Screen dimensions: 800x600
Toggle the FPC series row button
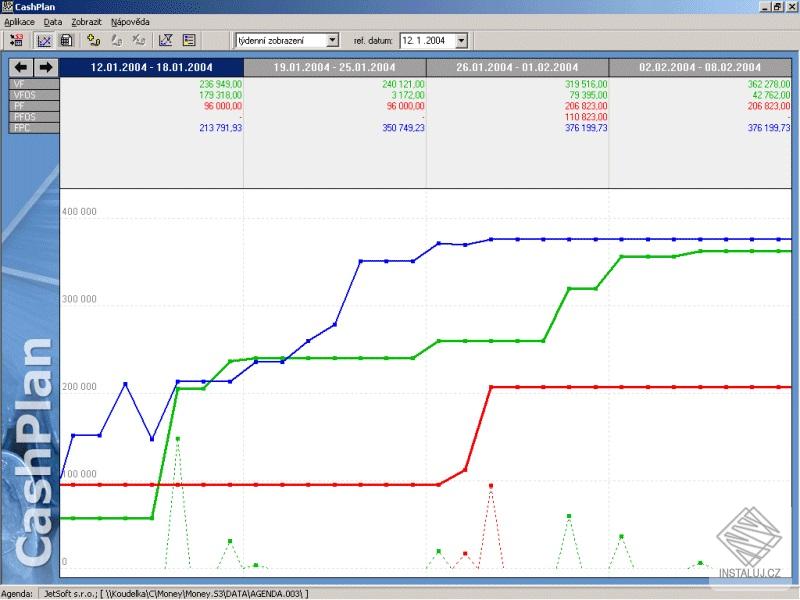(34, 128)
